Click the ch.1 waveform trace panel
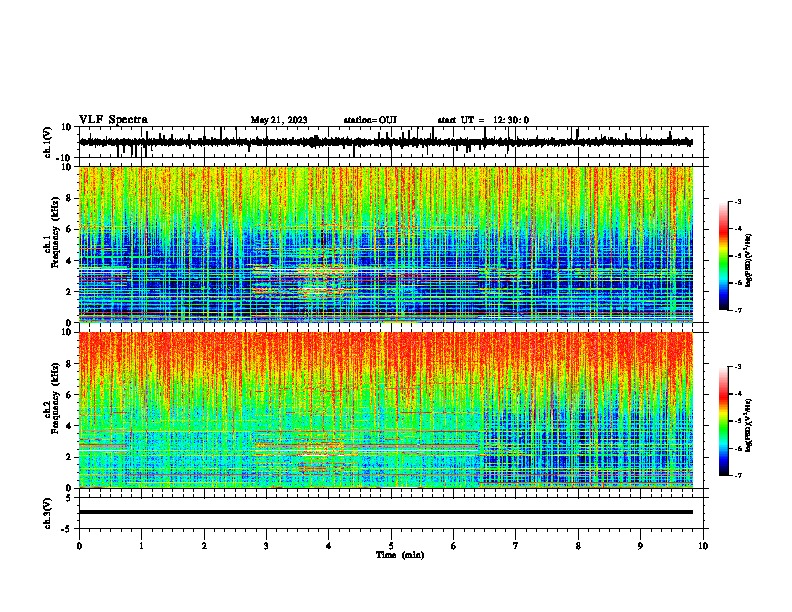792x612 pixels. tap(391, 142)
